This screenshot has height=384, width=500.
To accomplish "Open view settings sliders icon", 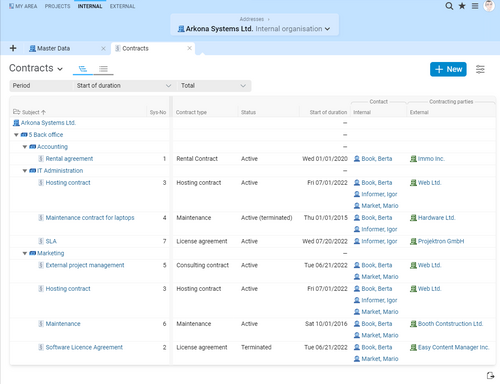I will (x=480, y=69).
